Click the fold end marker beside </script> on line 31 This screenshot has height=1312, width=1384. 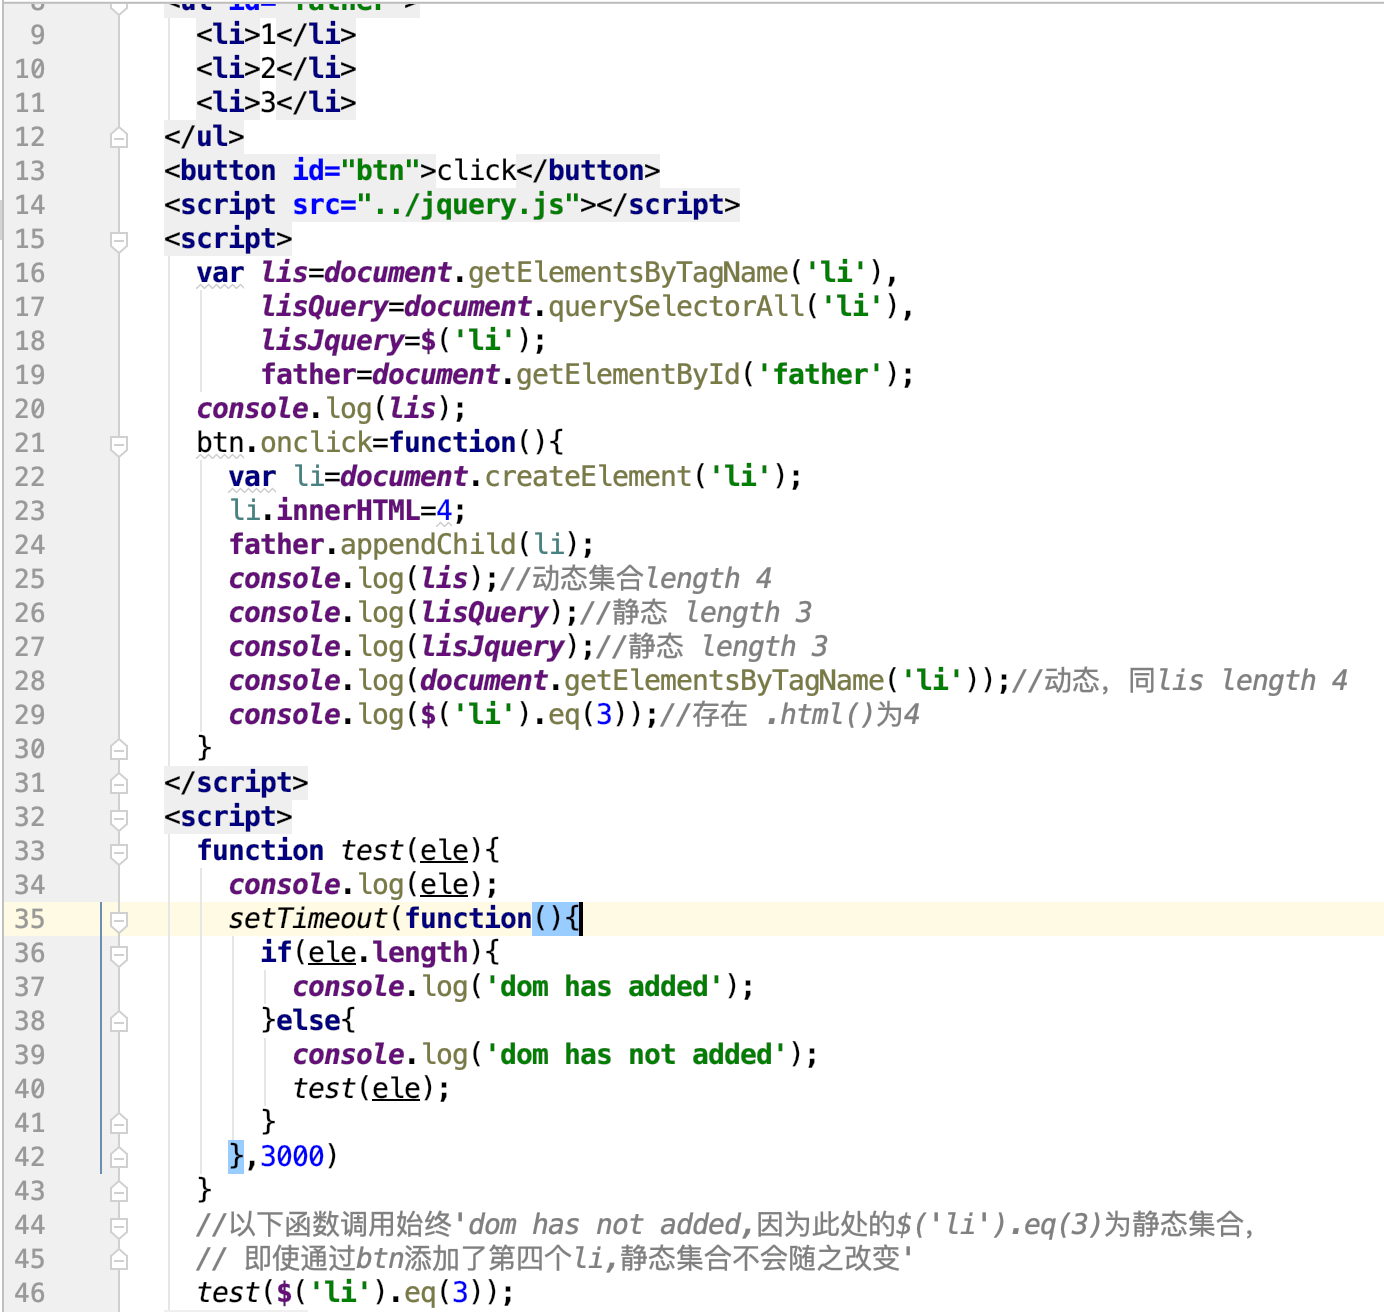click(x=119, y=784)
